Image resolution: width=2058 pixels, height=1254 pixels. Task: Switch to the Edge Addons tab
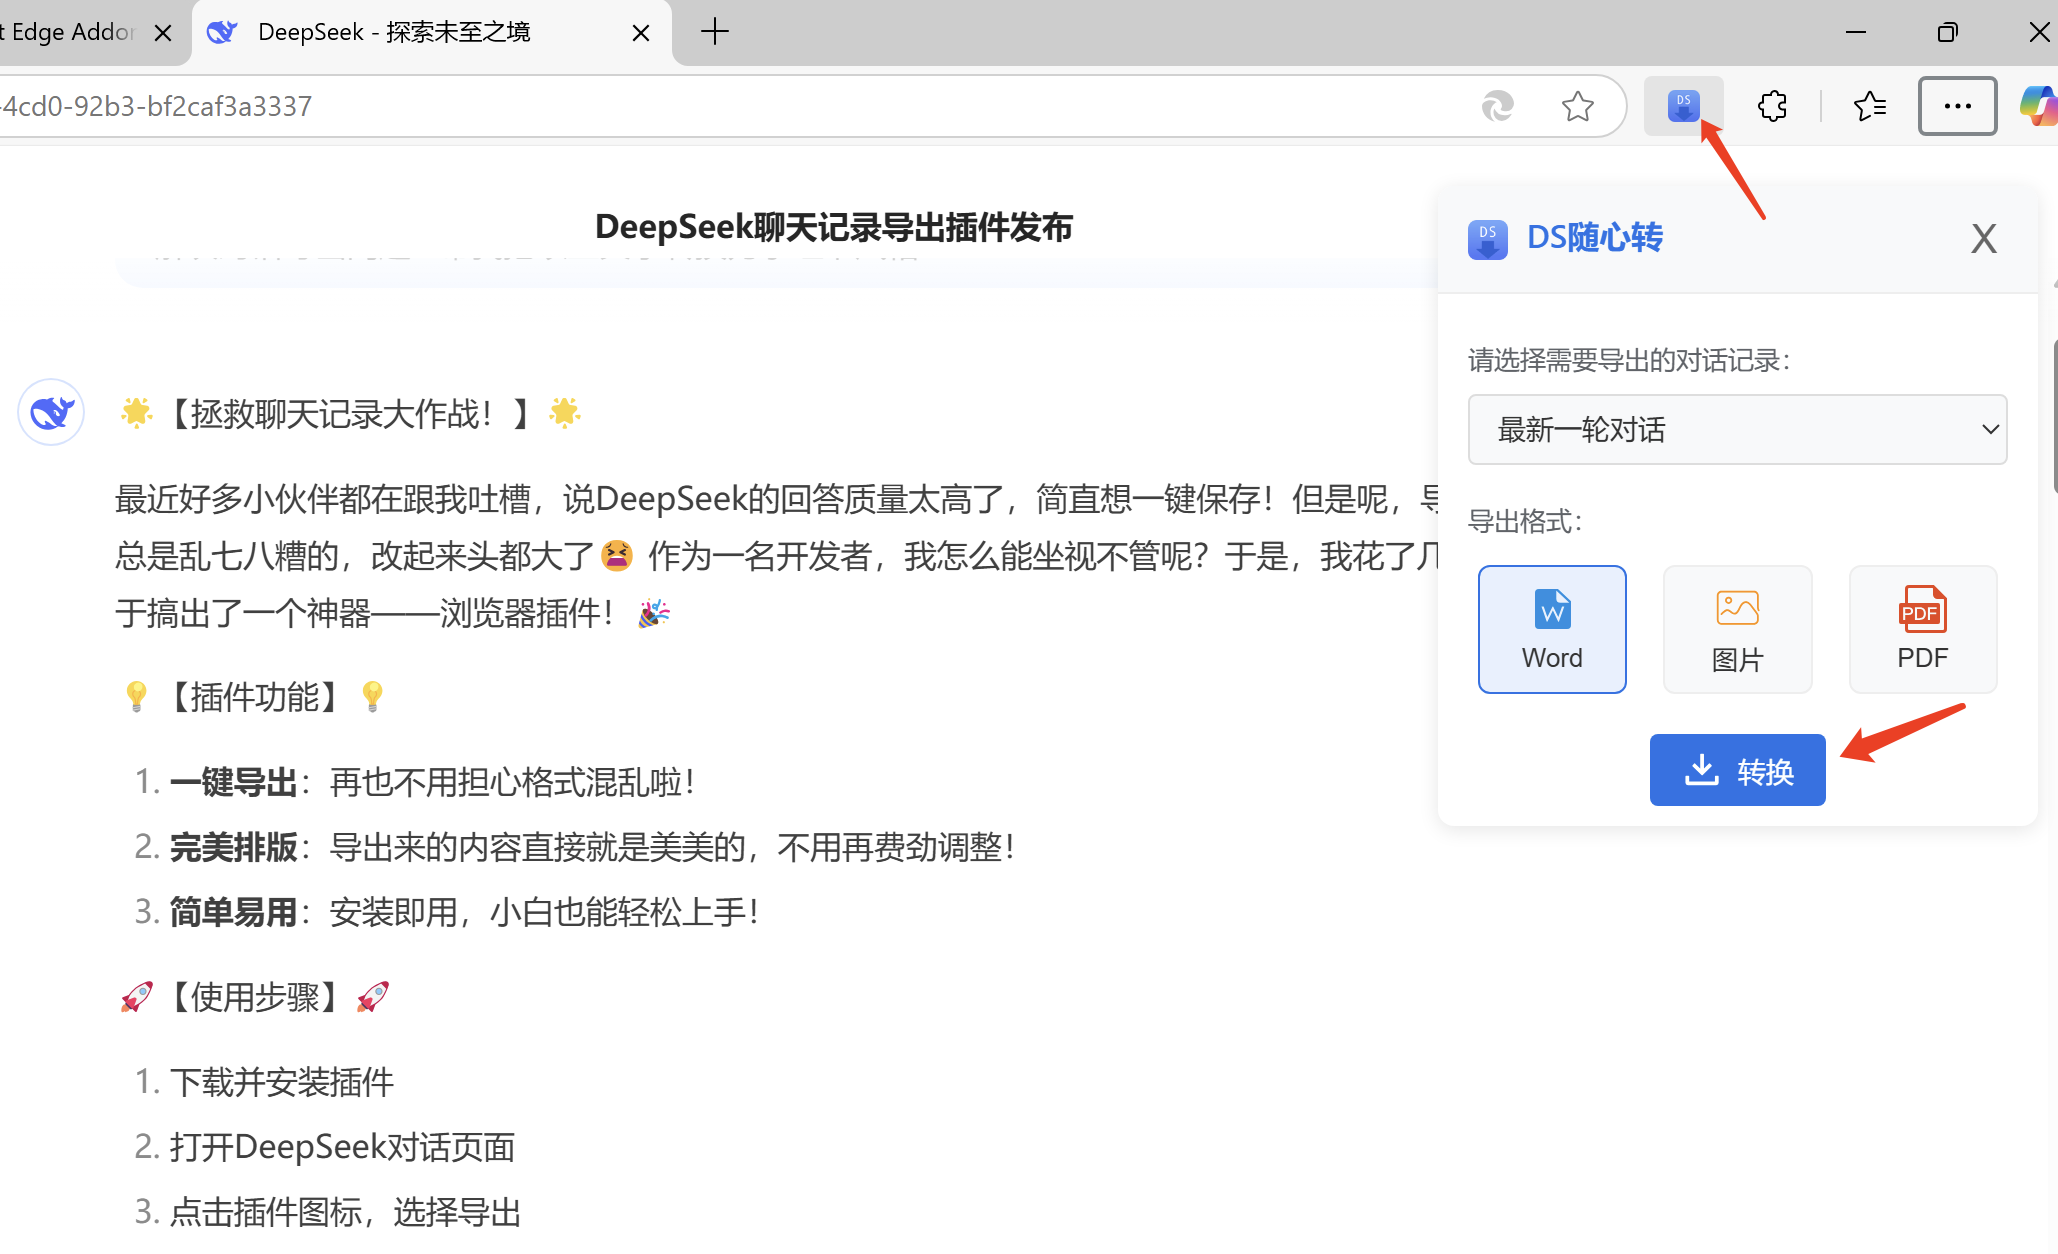coord(70,33)
